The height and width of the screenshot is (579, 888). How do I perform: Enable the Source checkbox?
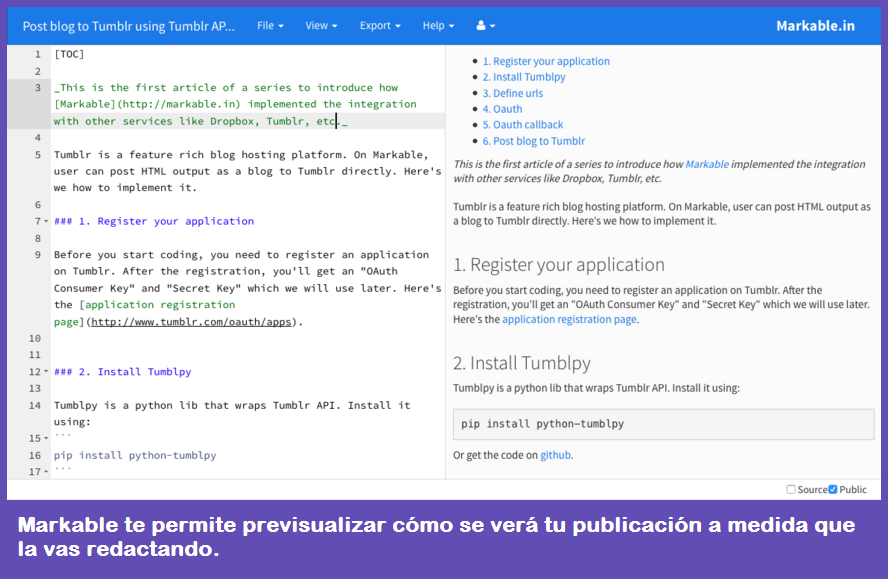(791, 490)
